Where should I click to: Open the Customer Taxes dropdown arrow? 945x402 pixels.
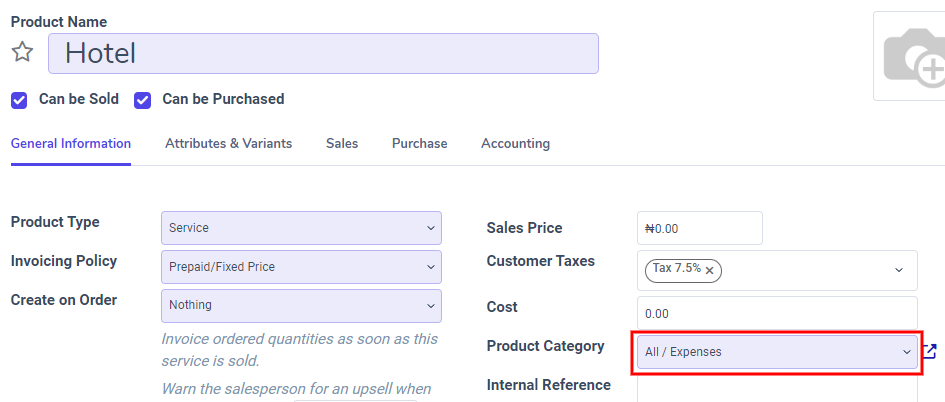coord(898,270)
